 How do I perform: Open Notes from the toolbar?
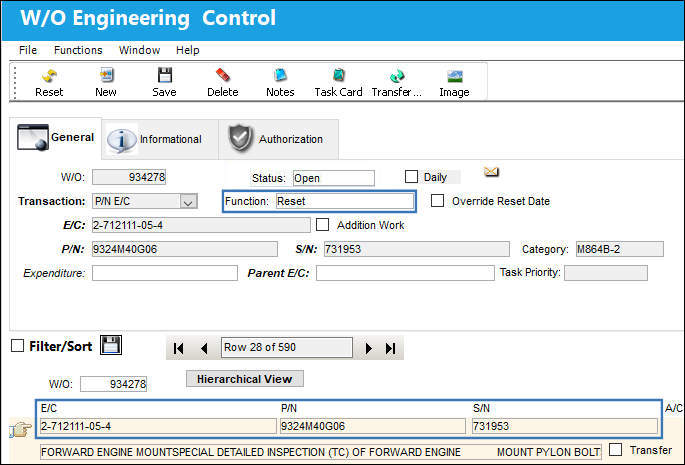(x=280, y=75)
